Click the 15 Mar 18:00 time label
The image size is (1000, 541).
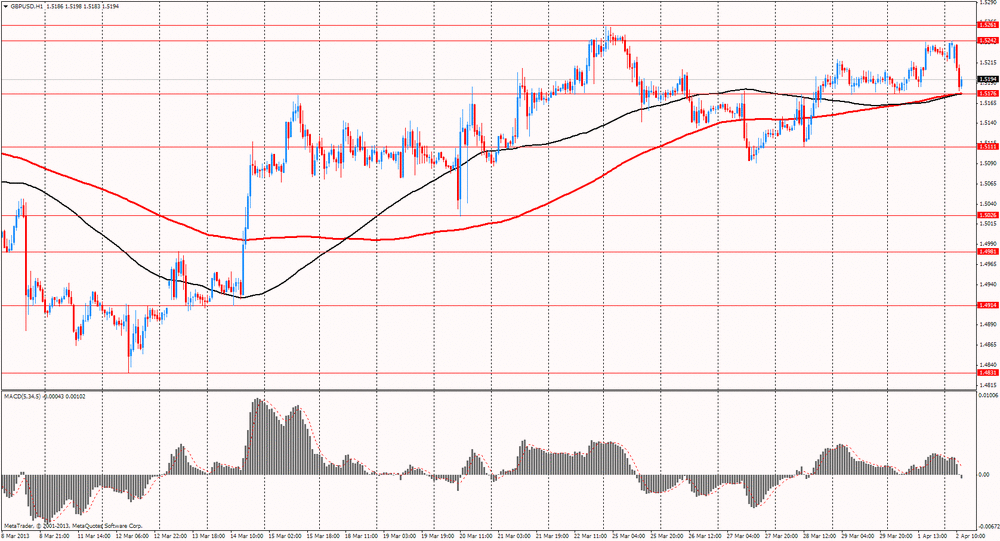point(323,536)
